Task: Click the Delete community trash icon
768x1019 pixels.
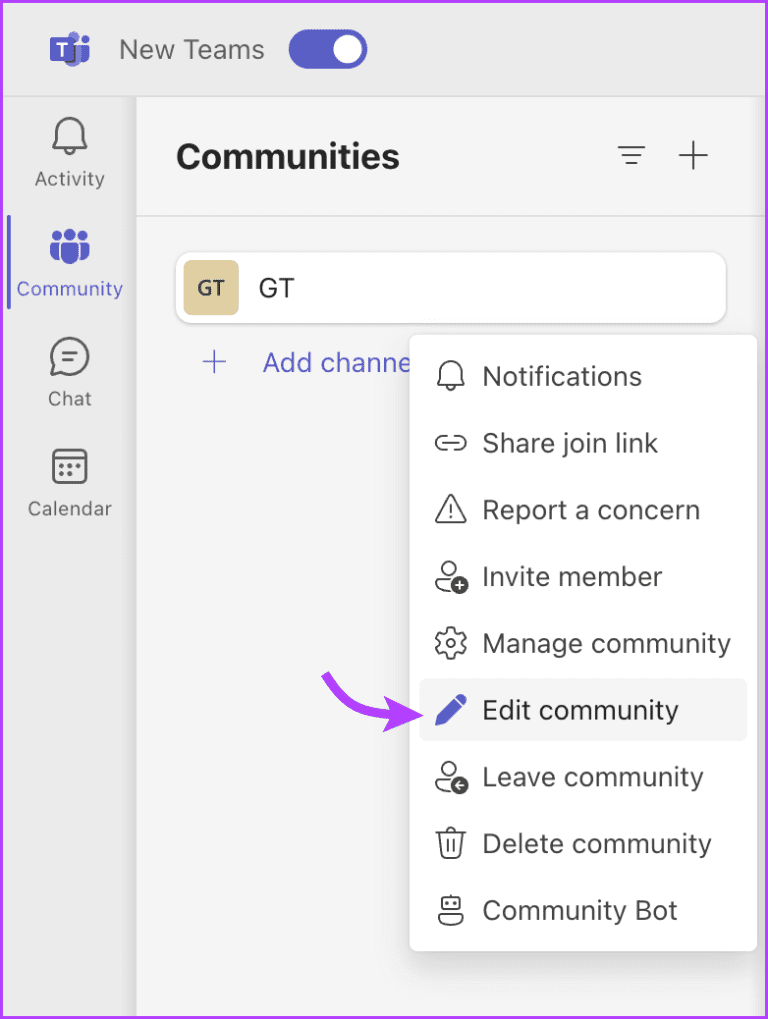Action: [x=451, y=843]
